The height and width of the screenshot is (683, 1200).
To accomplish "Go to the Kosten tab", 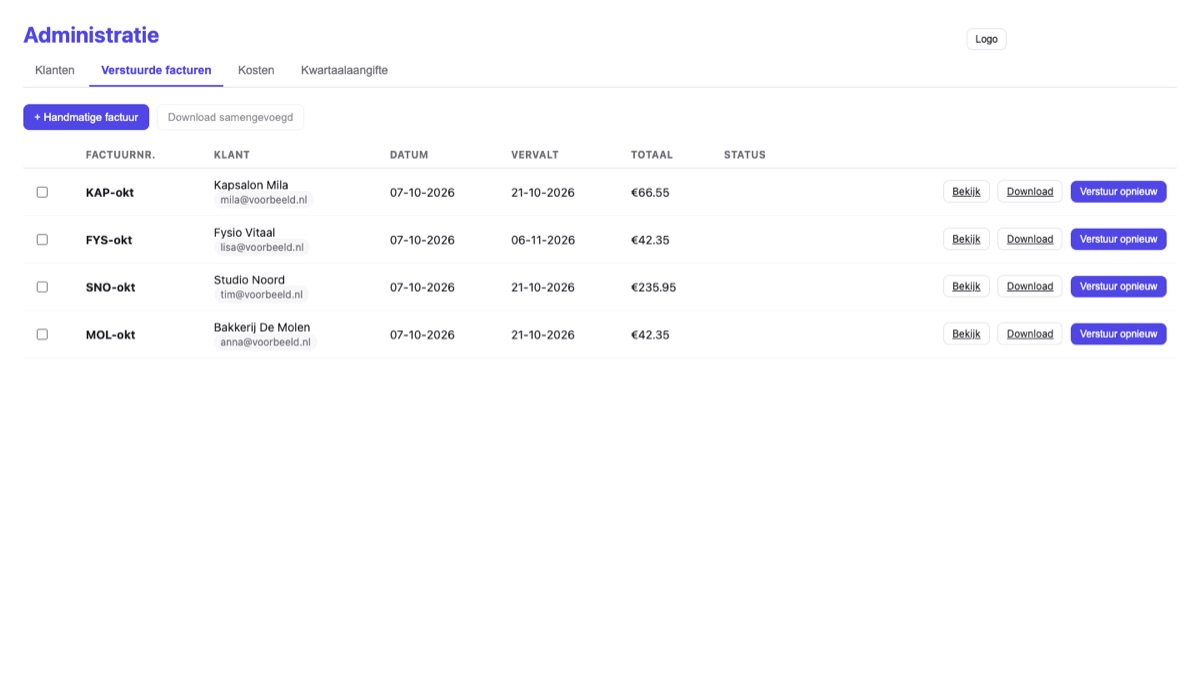I will tap(256, 70).
